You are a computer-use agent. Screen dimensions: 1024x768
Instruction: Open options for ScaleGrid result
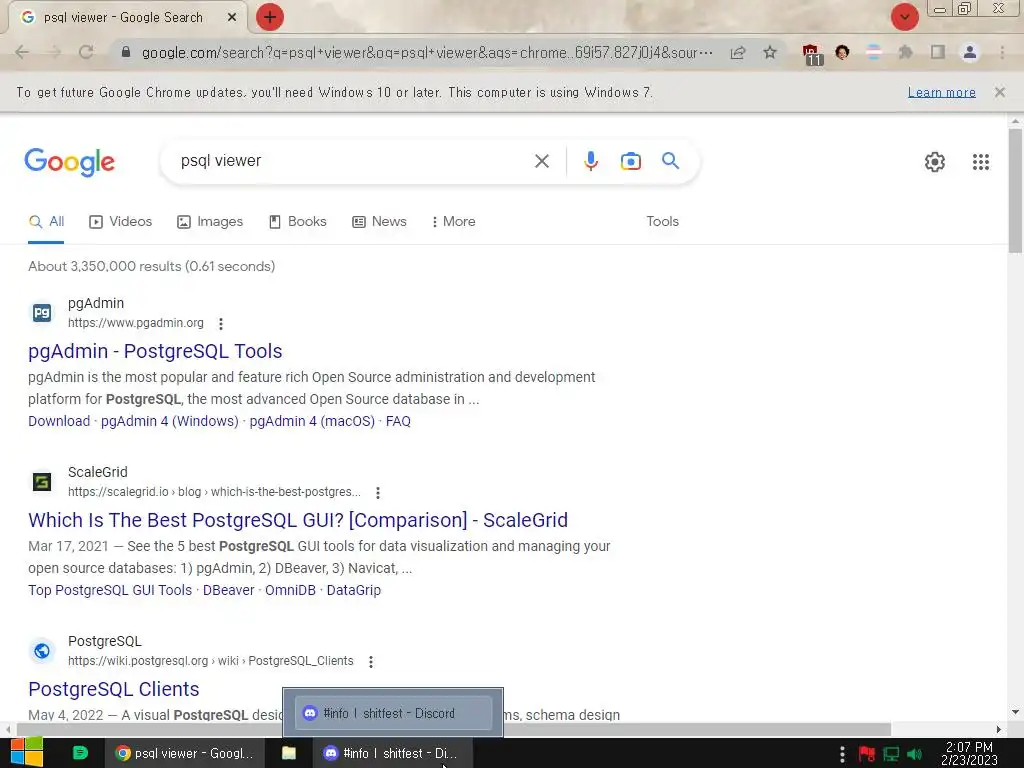[377, 492]
